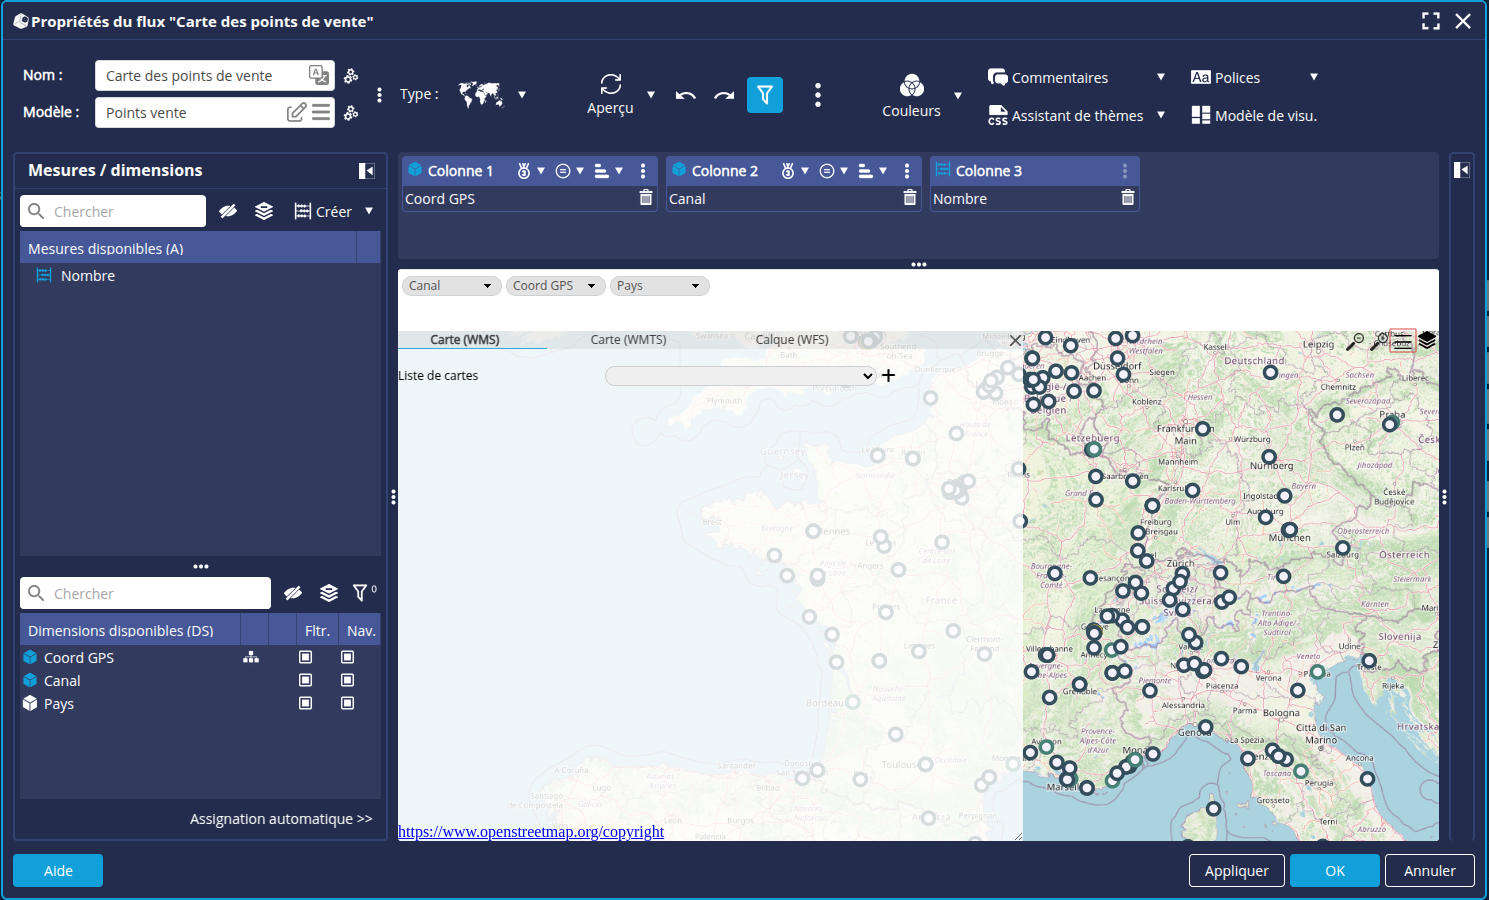Toggle the map legend list icon
1489x900 pixels.
coord(1403,341)
